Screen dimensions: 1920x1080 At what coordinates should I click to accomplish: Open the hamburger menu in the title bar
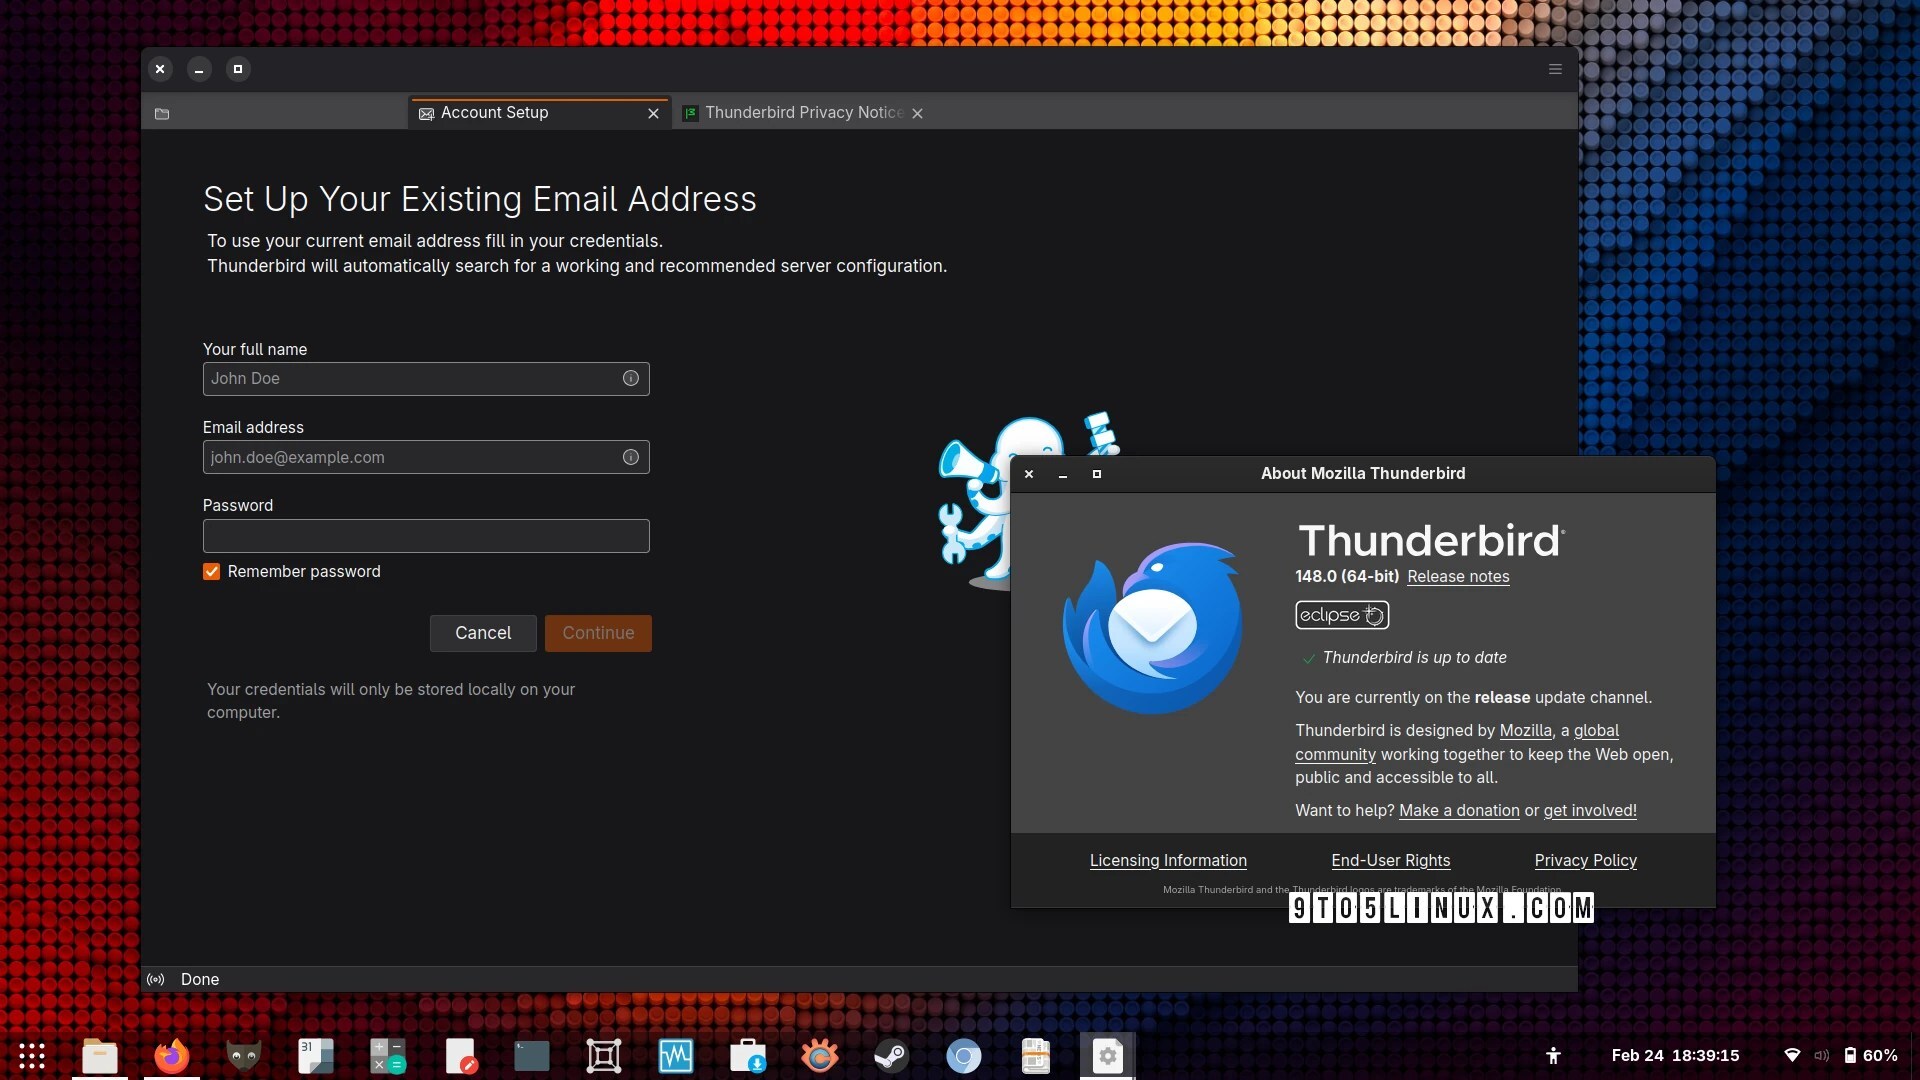click(x=1555, y=69)
